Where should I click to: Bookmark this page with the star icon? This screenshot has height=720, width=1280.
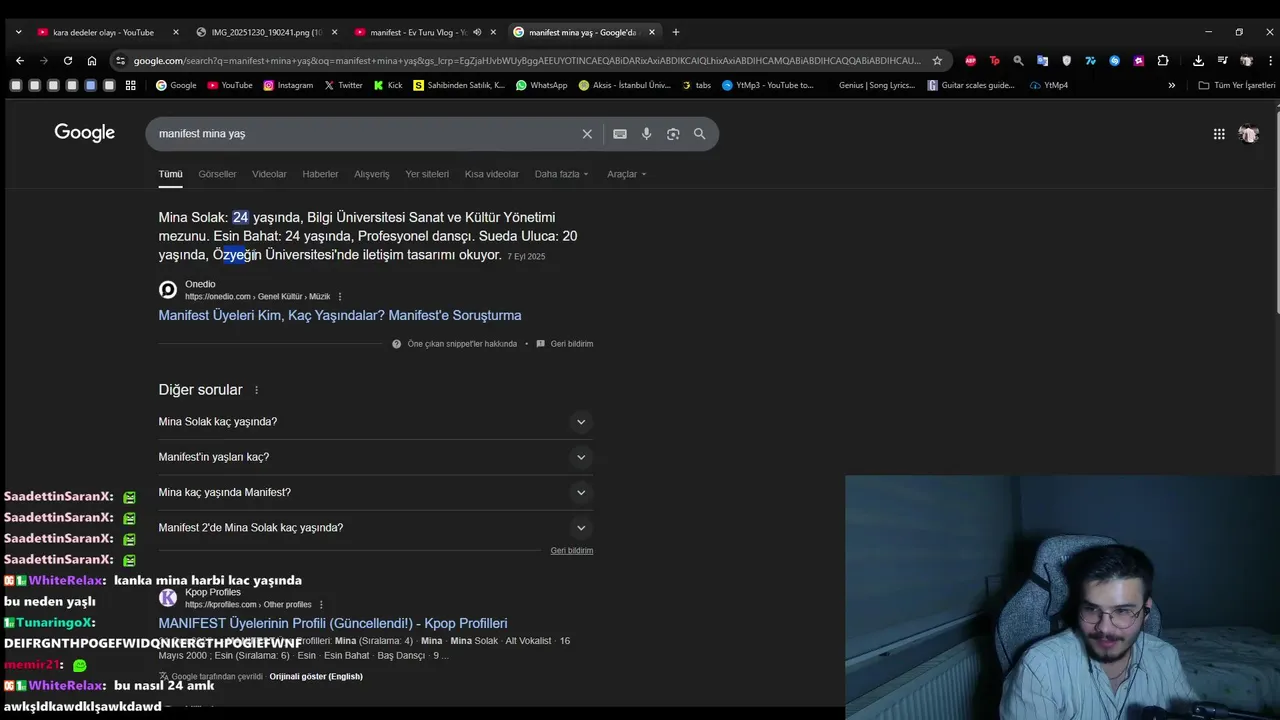click(937, 60)
